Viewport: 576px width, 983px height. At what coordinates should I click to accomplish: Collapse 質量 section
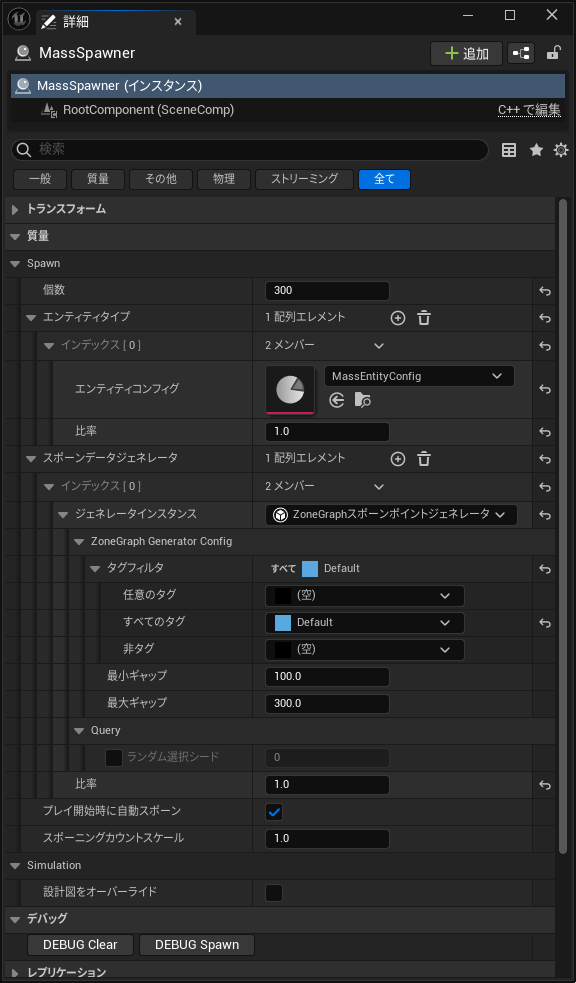(x=15, y=237)
